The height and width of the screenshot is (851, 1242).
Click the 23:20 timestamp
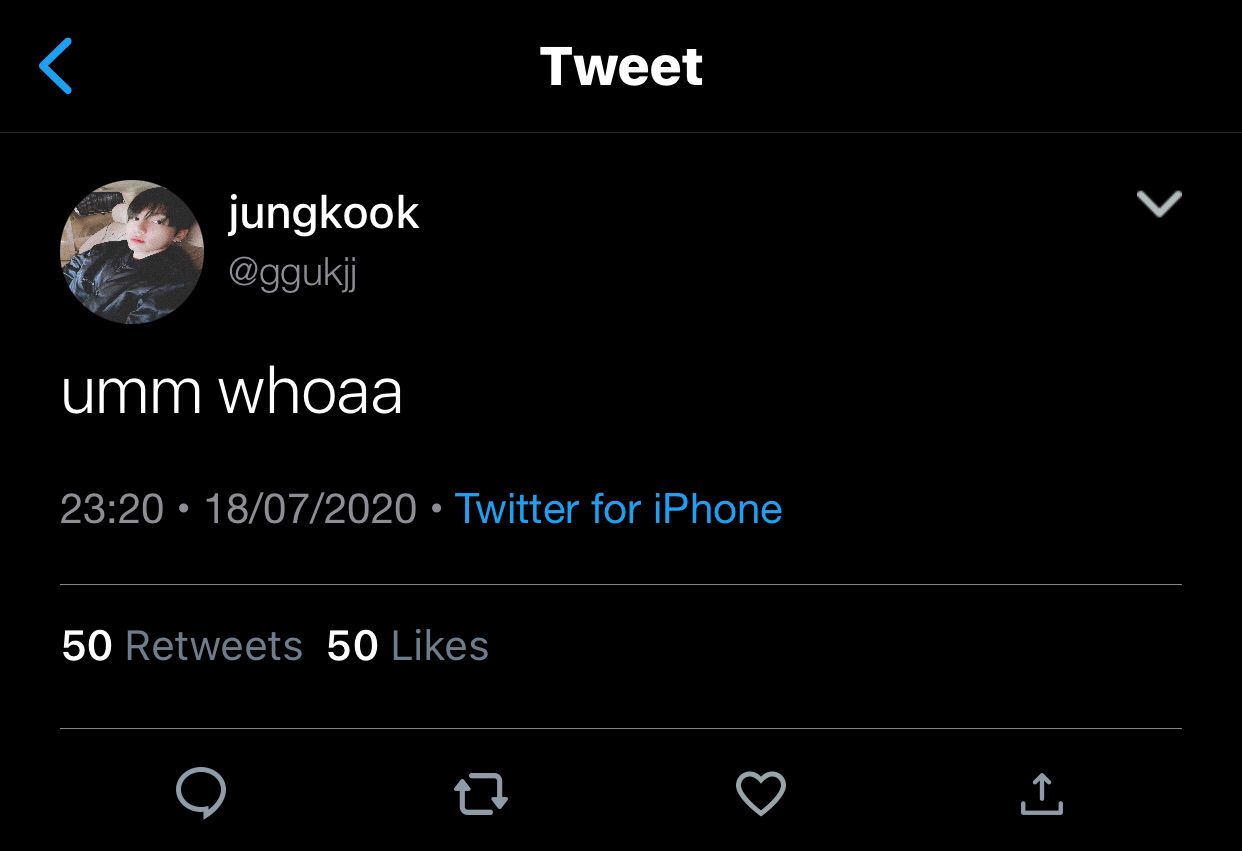click(111, 509)
